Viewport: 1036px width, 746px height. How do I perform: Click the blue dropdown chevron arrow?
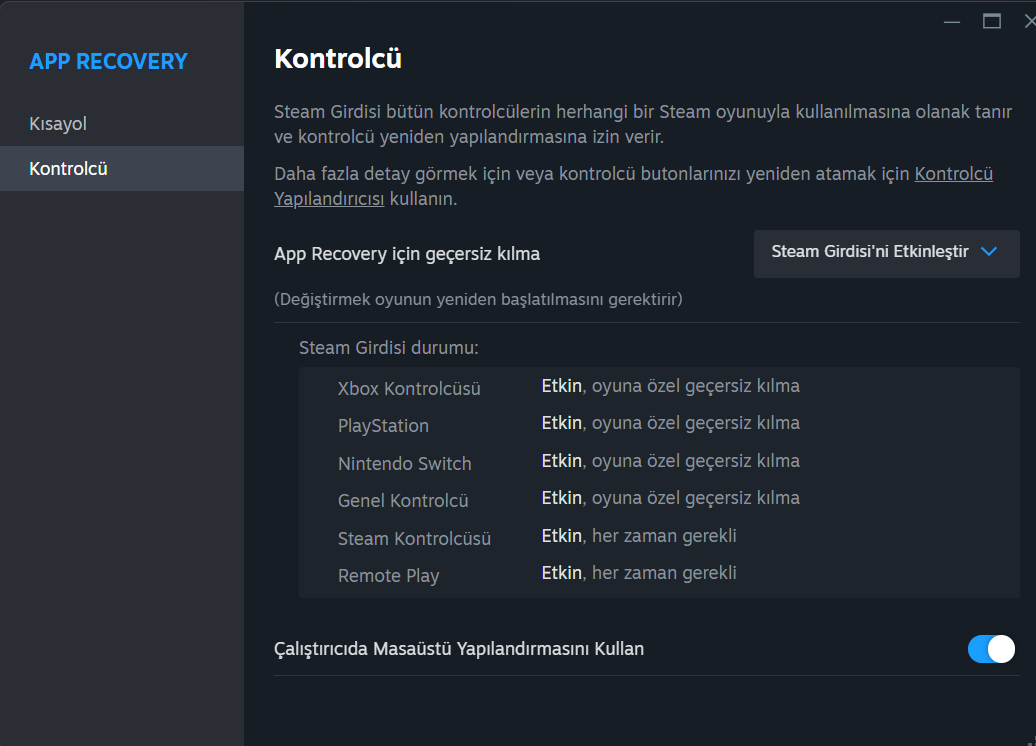coord(989,252)
